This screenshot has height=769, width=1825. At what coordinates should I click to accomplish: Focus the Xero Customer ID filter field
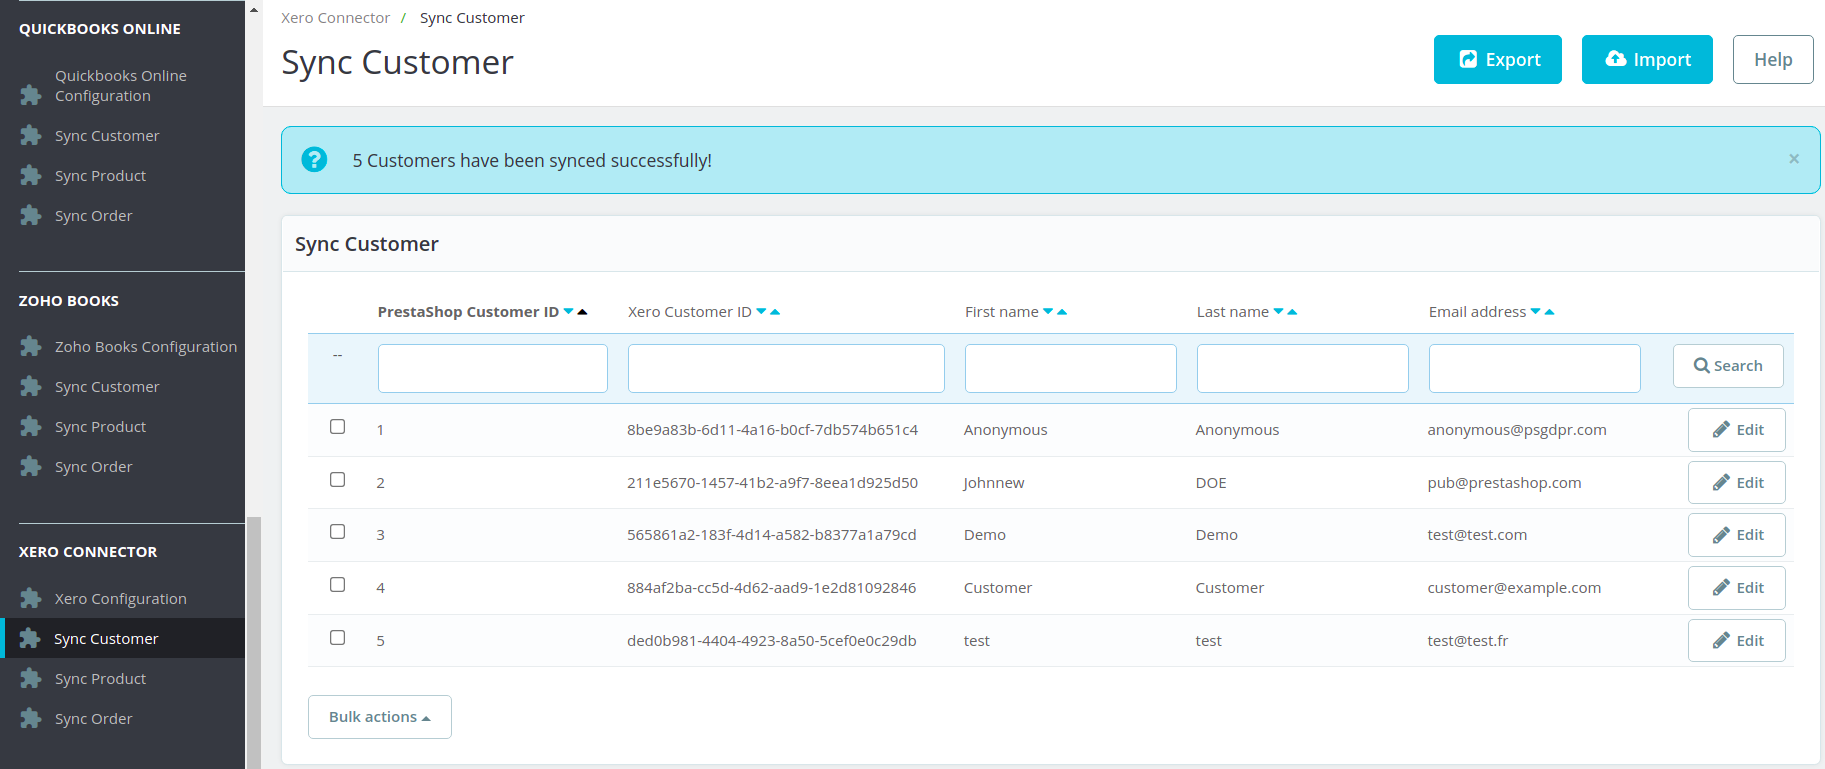click(x=786, y=368)
